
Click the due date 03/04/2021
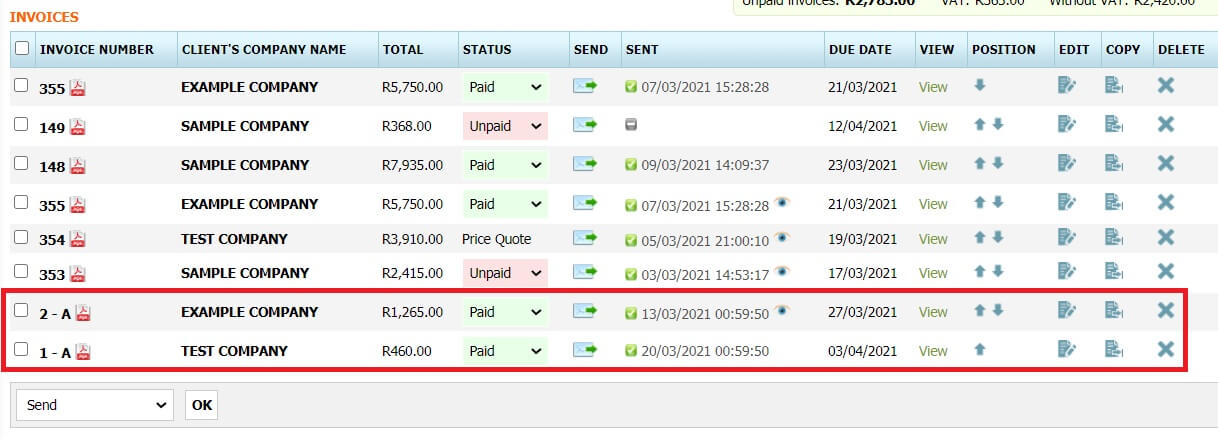point(863,351)
